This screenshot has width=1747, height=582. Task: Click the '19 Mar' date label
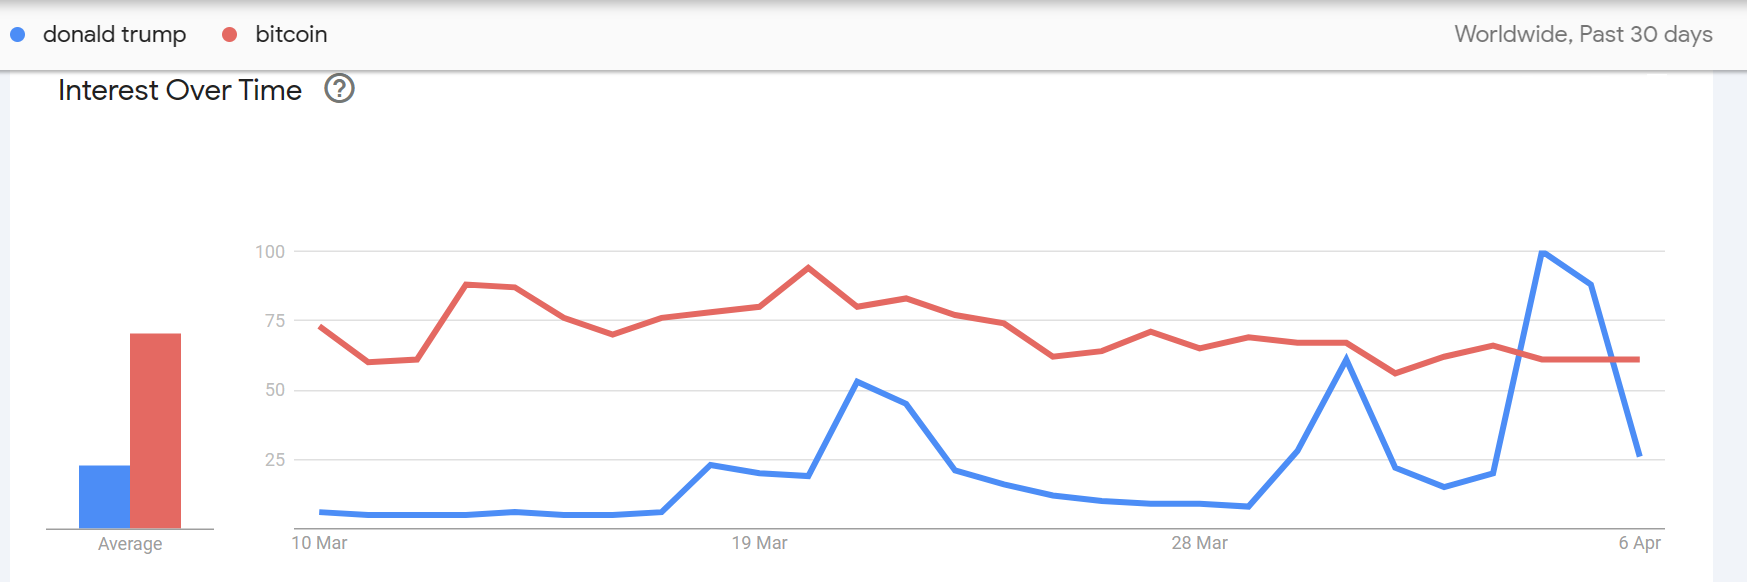point(759,543)
